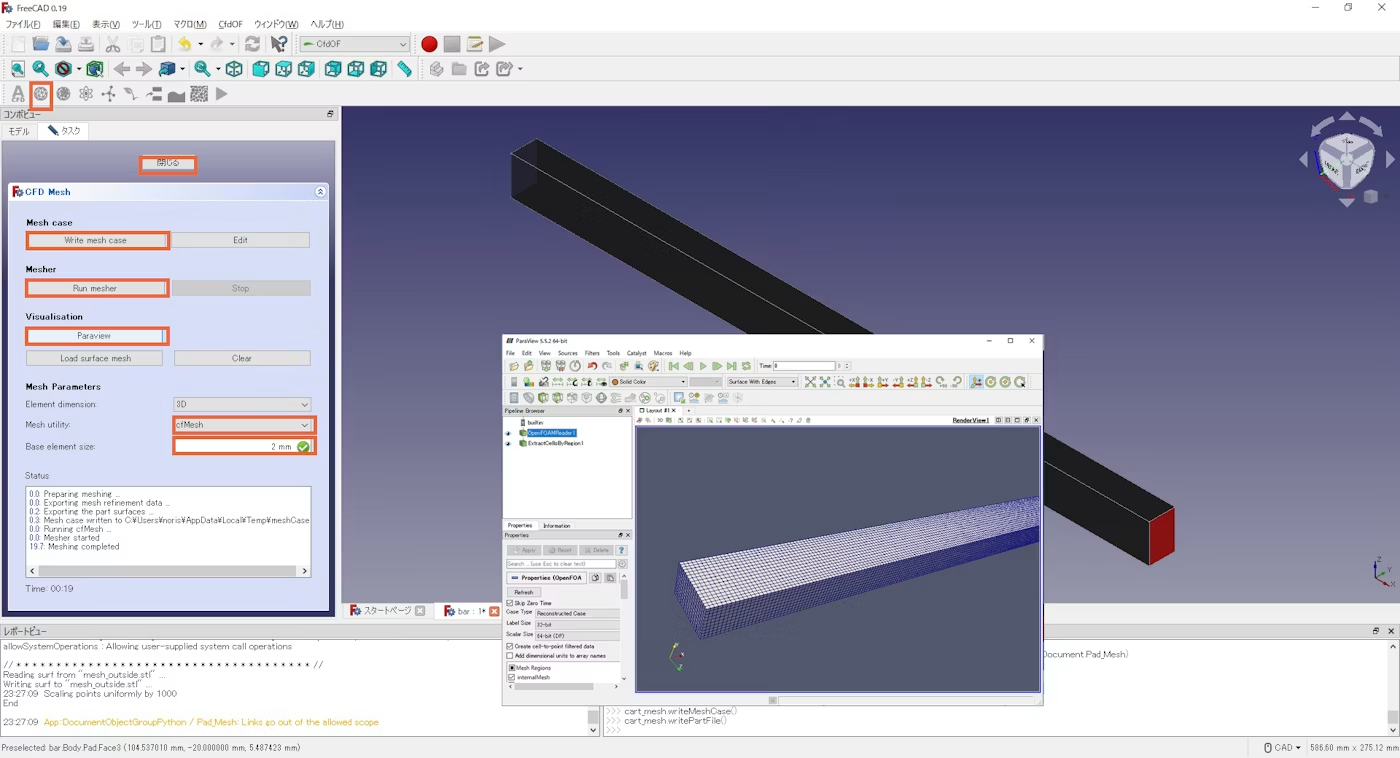Collapse the CFD Mesh task panel
Screen dimensions: 1400x758
(321, 191)
